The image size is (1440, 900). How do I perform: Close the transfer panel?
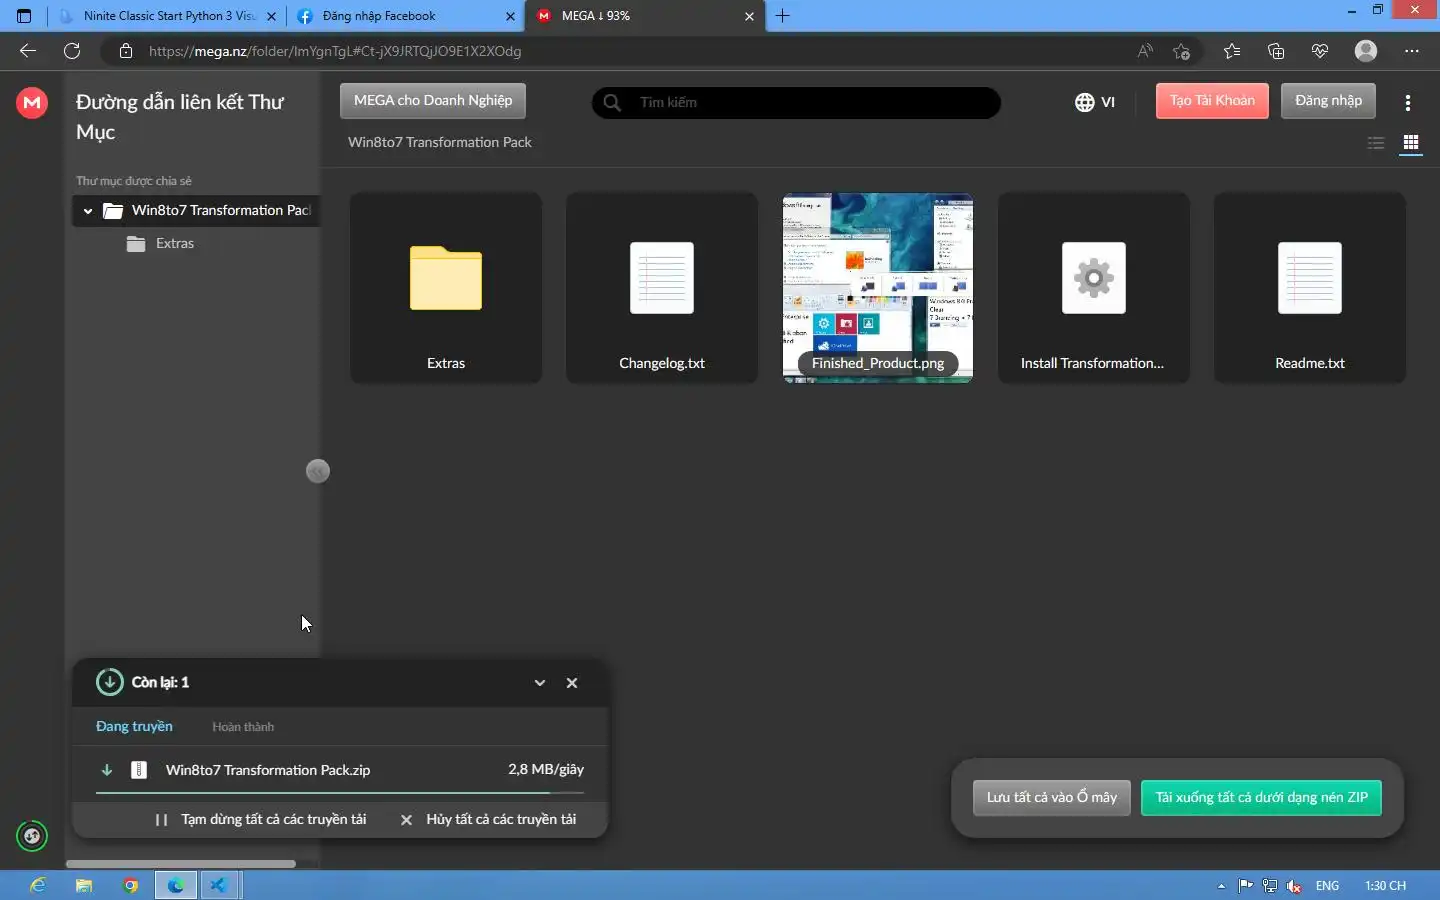[572, 683]
